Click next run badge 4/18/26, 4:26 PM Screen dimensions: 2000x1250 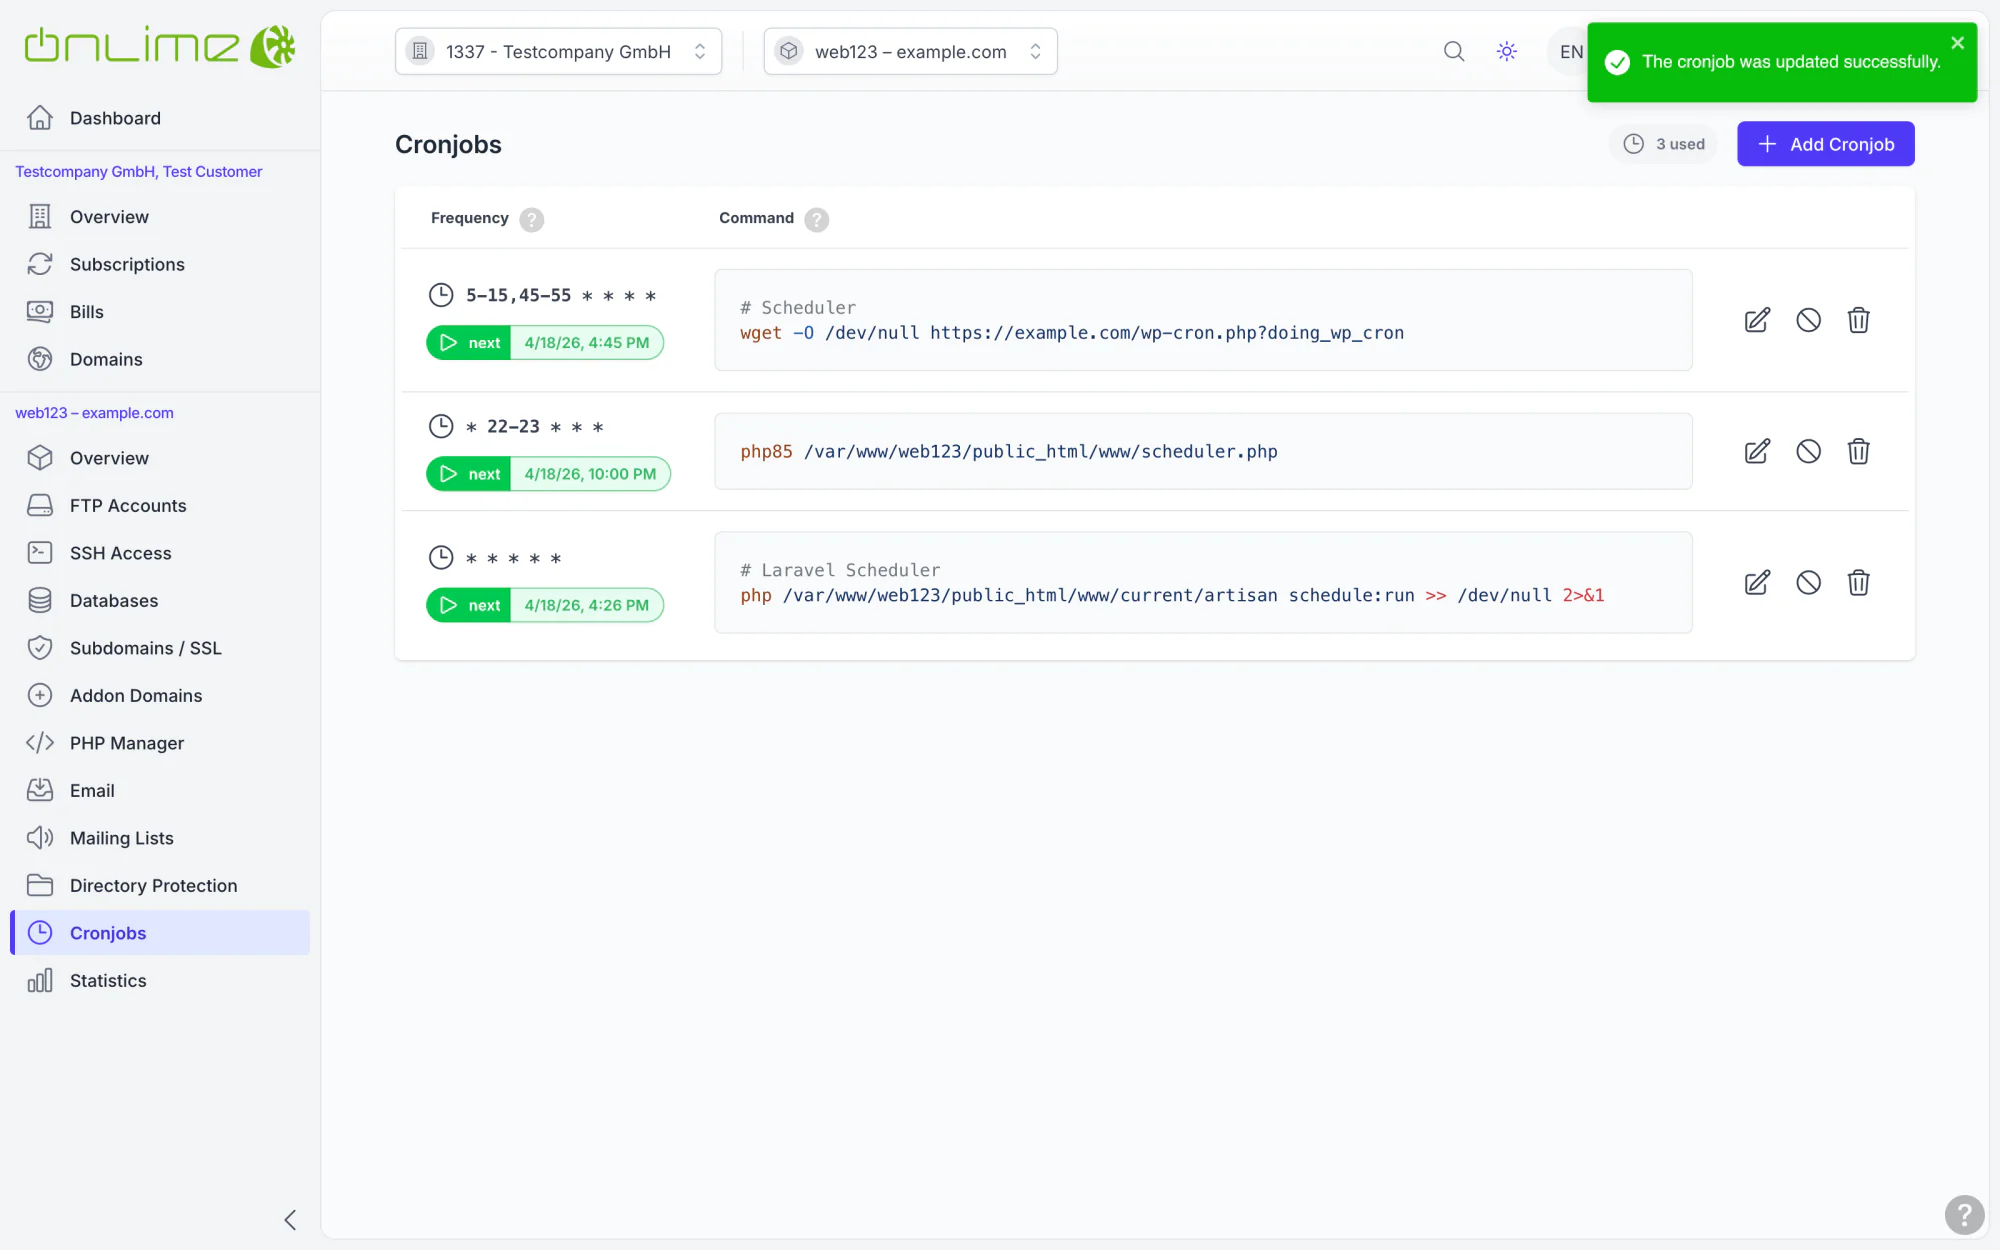click(x=545, y=605)
